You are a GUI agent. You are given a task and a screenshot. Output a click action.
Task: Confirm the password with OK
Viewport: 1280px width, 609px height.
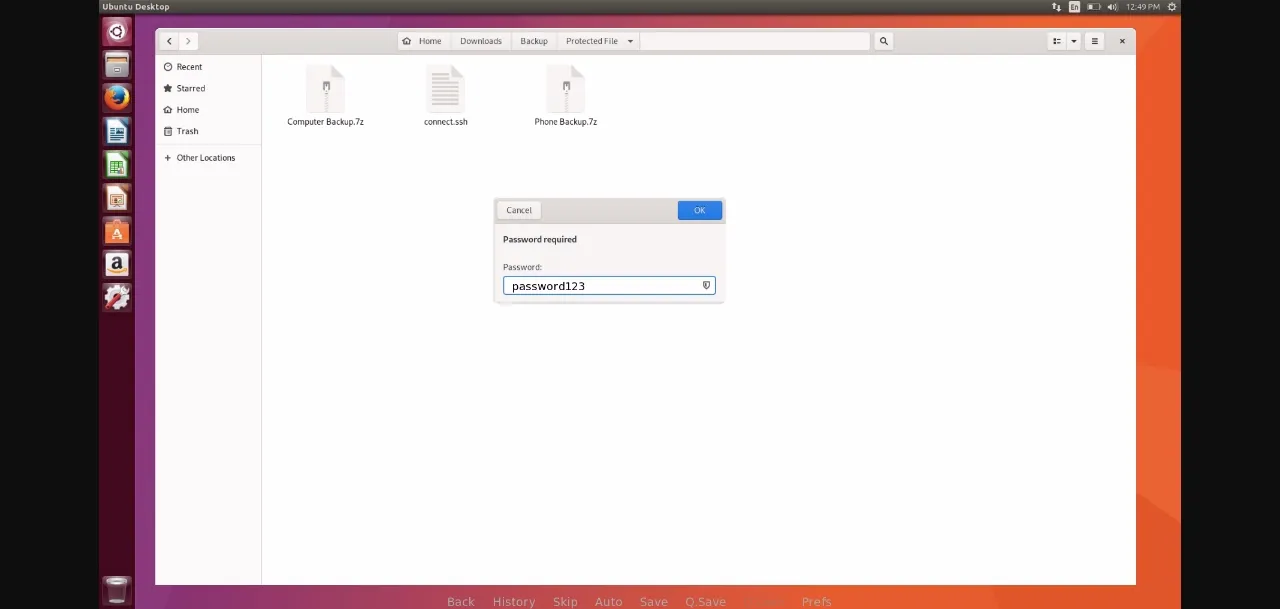tap(699, 210)
